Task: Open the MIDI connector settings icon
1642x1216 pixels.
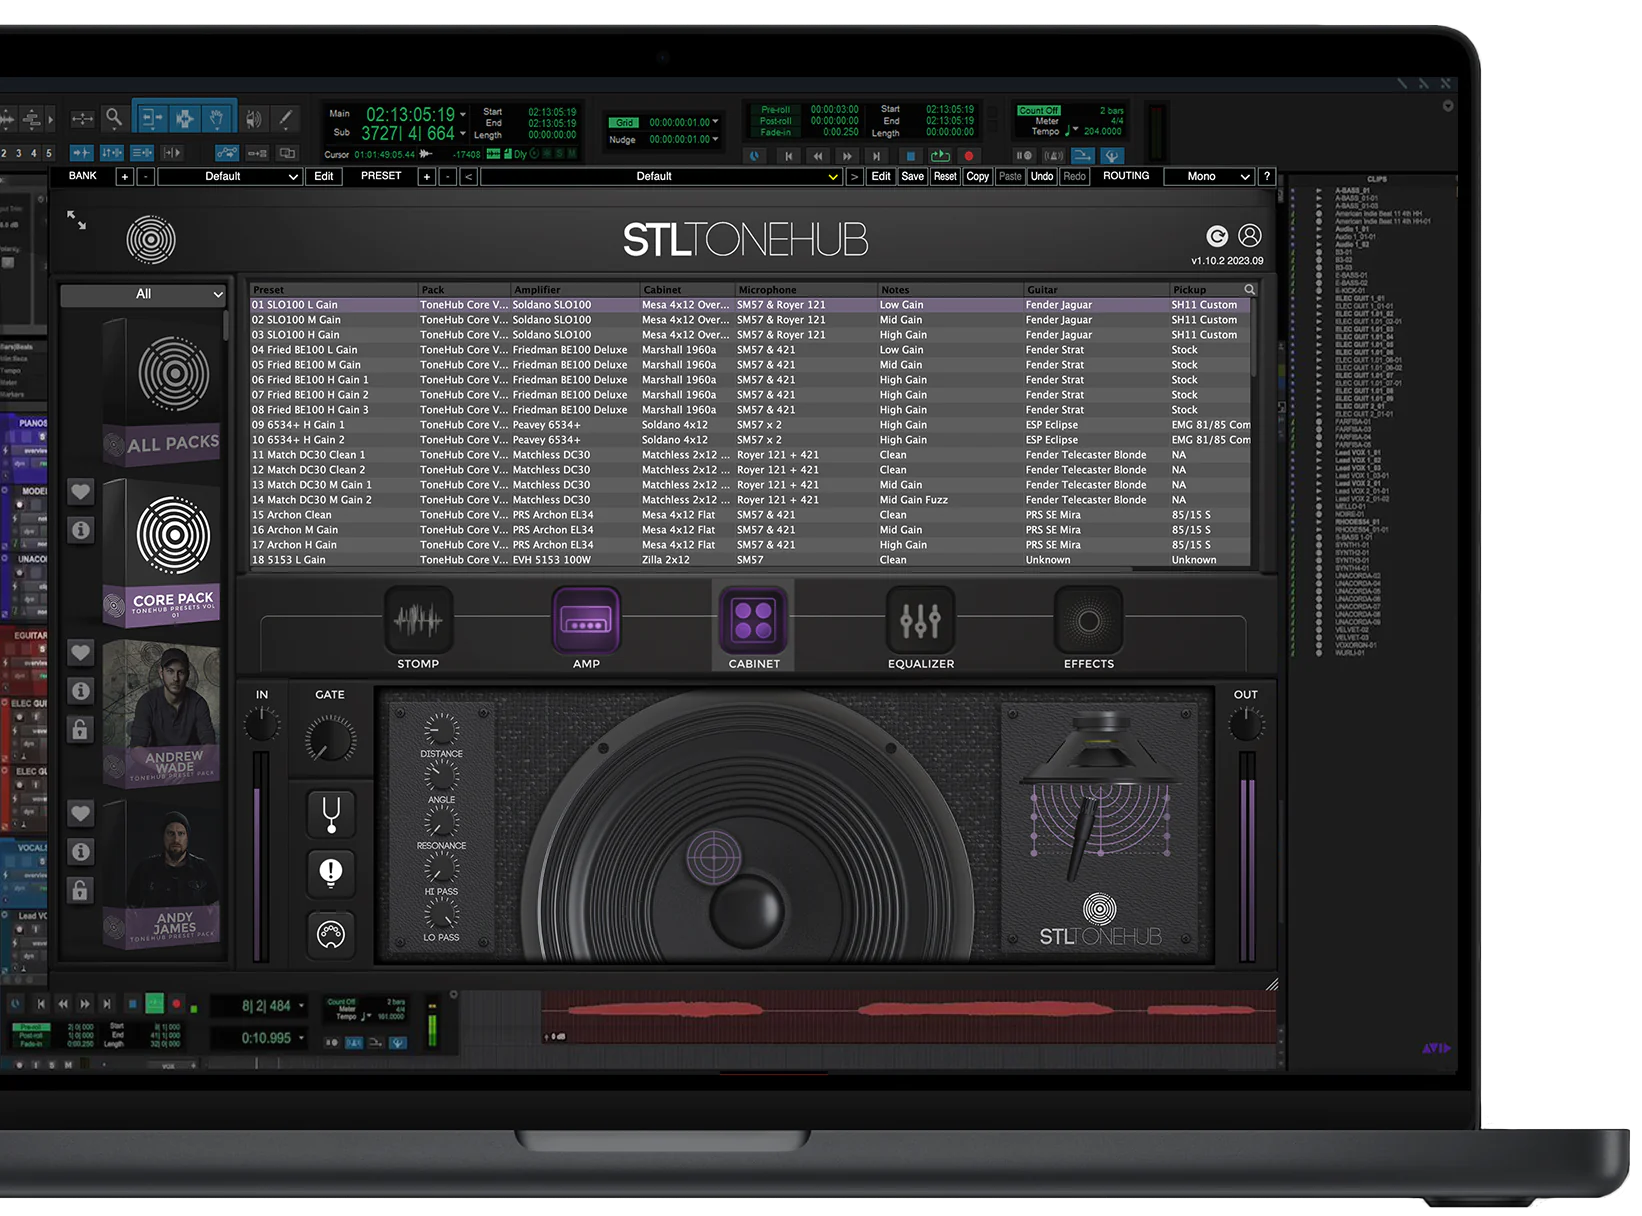Action: [x=331, y=934]
